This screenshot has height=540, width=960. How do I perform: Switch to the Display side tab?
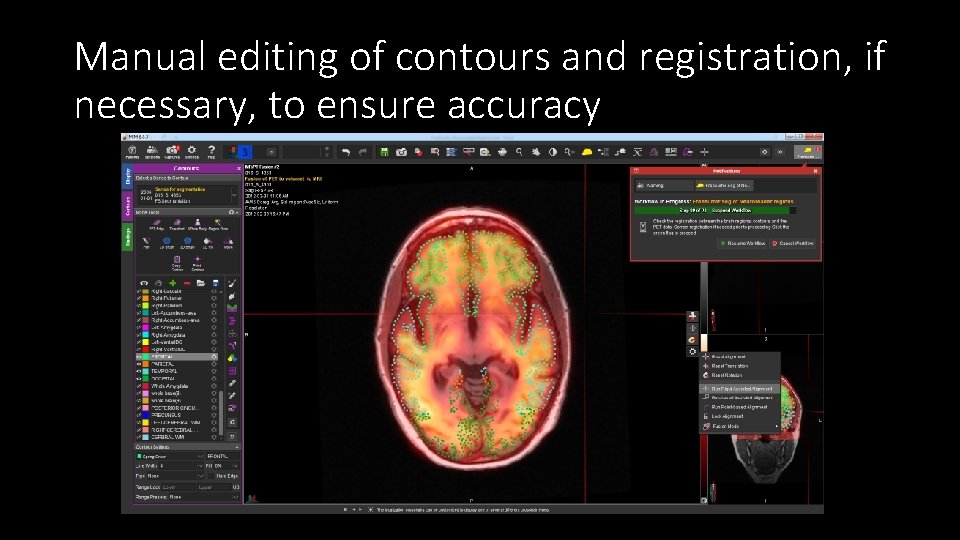pos(127,177)
